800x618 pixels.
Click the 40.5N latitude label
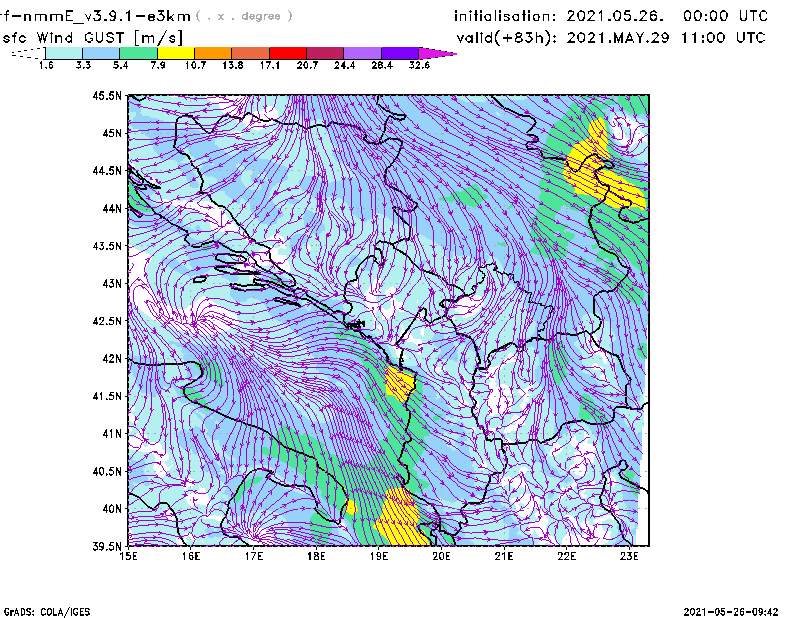pyautogui.click(x=107, y=472)
